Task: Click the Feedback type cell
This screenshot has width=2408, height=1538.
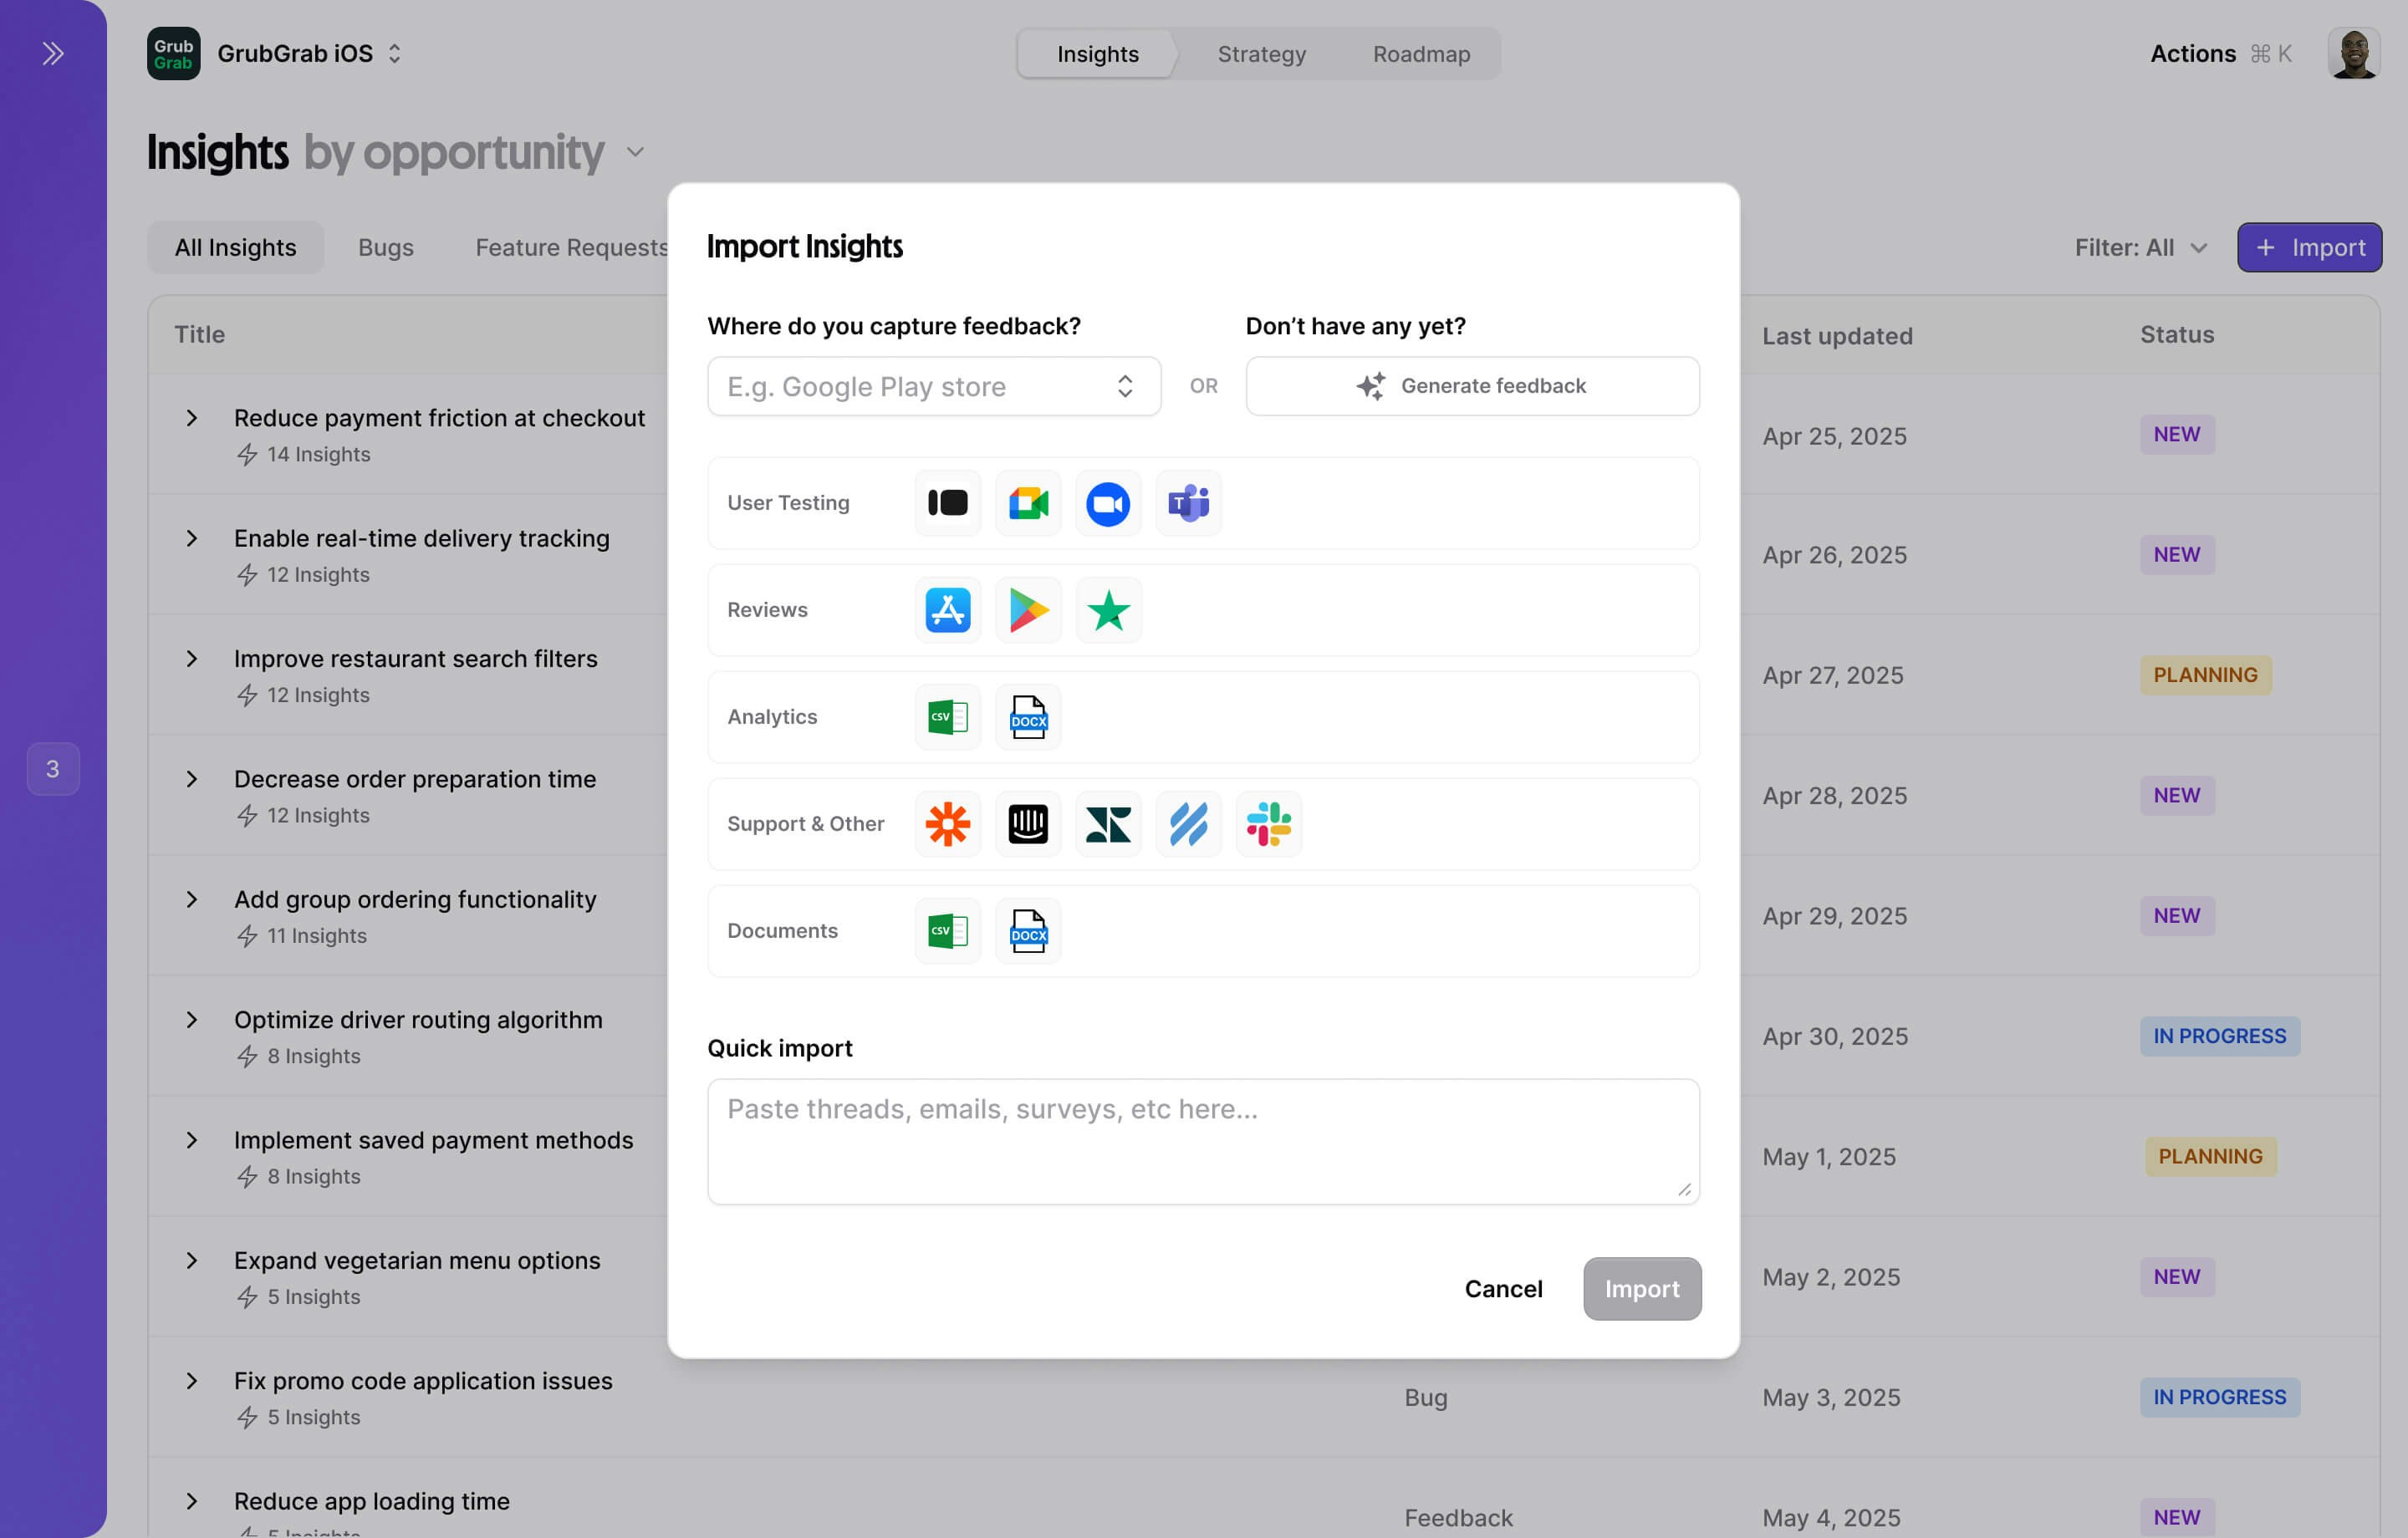Action: 1458,1517
